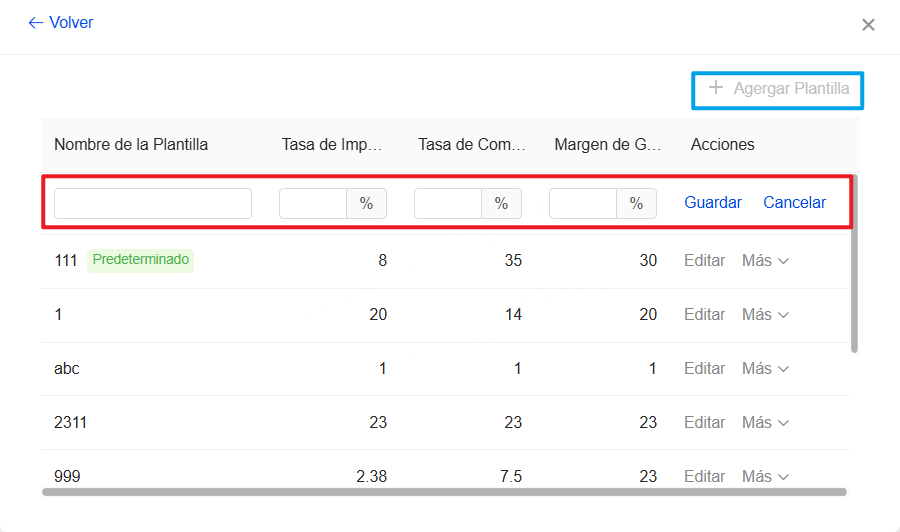Expand Más dropdown for template 111
Viewport: 900px width, 532px height.
(765, 261)
